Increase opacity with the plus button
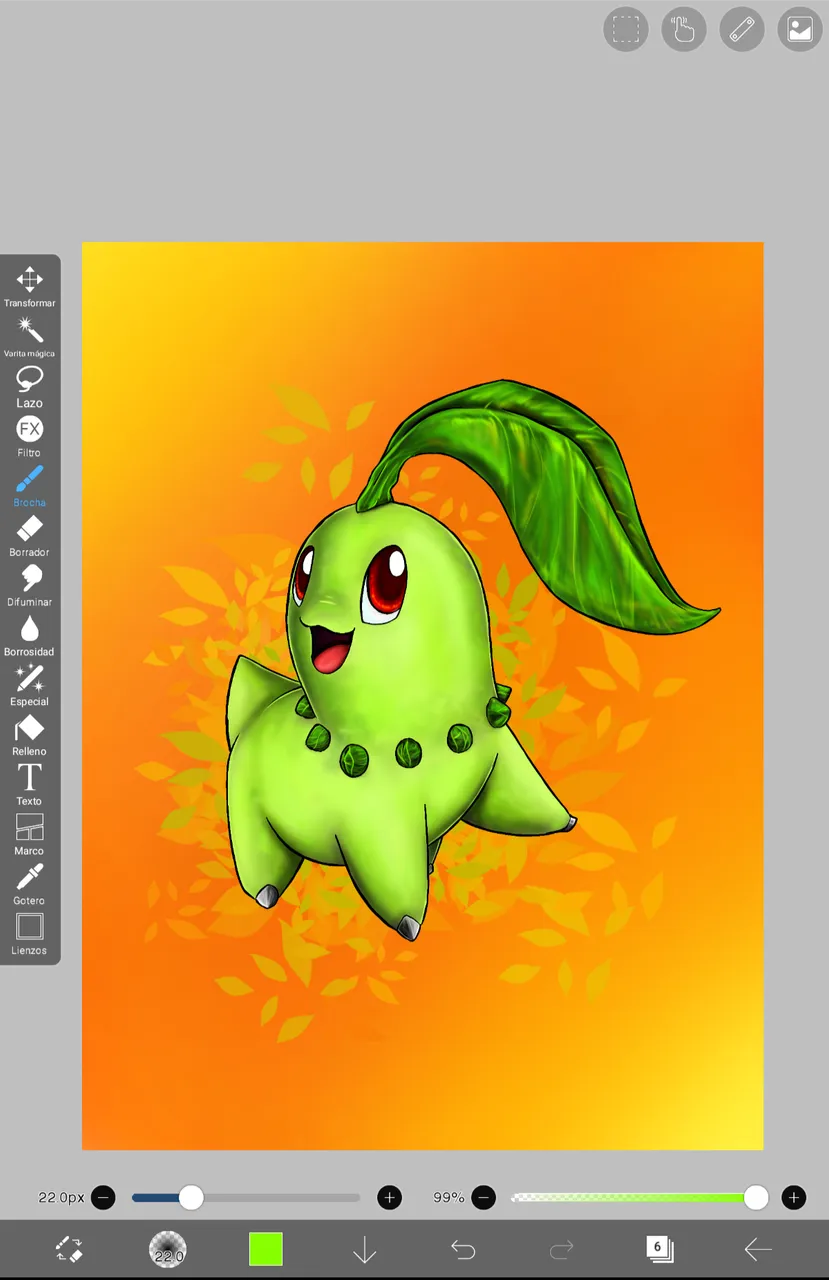The width and height of the screenshot is (829, 1280). 794,1197
